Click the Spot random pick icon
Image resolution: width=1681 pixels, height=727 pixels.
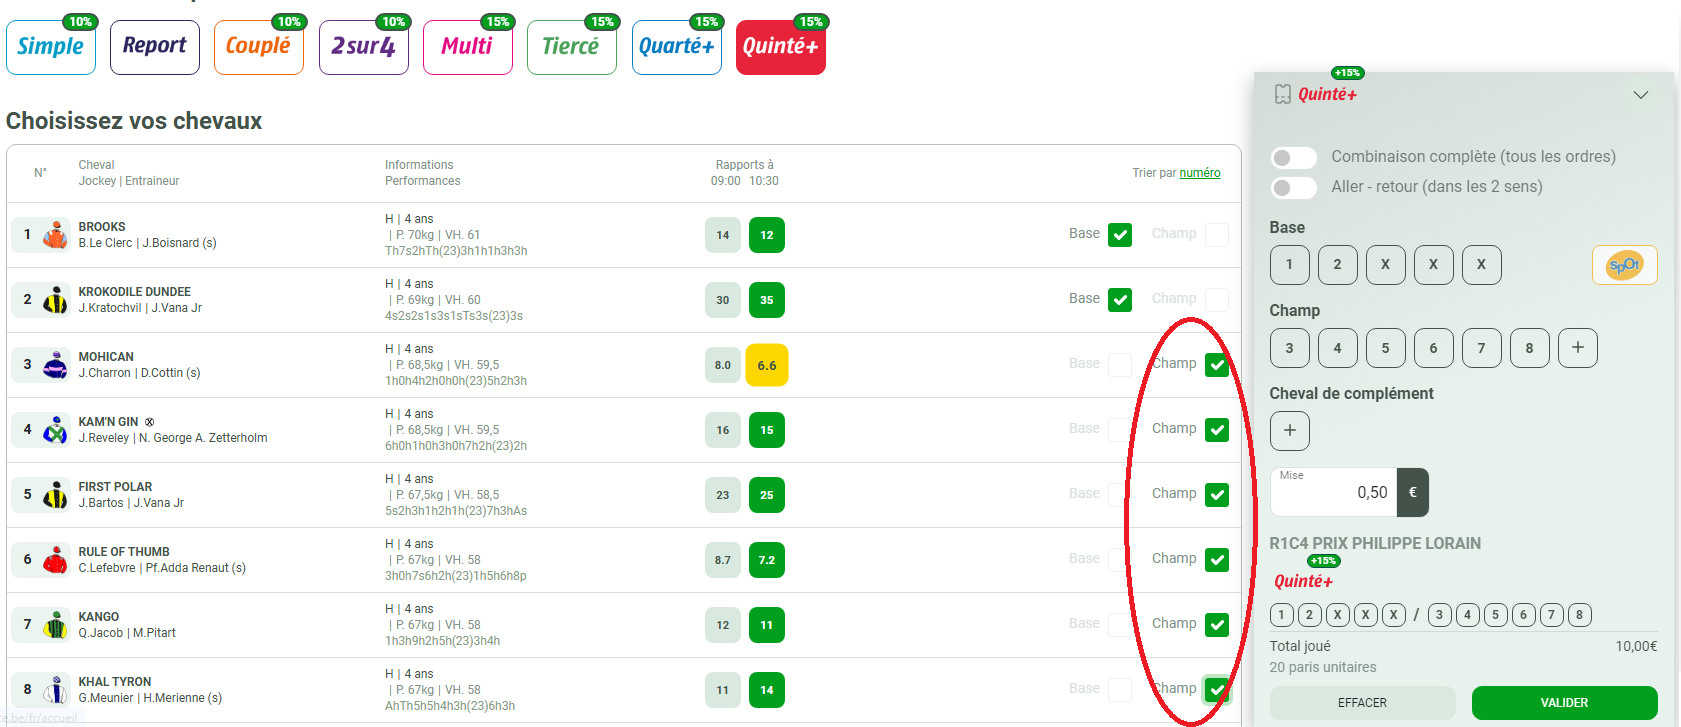[1623, 265]
